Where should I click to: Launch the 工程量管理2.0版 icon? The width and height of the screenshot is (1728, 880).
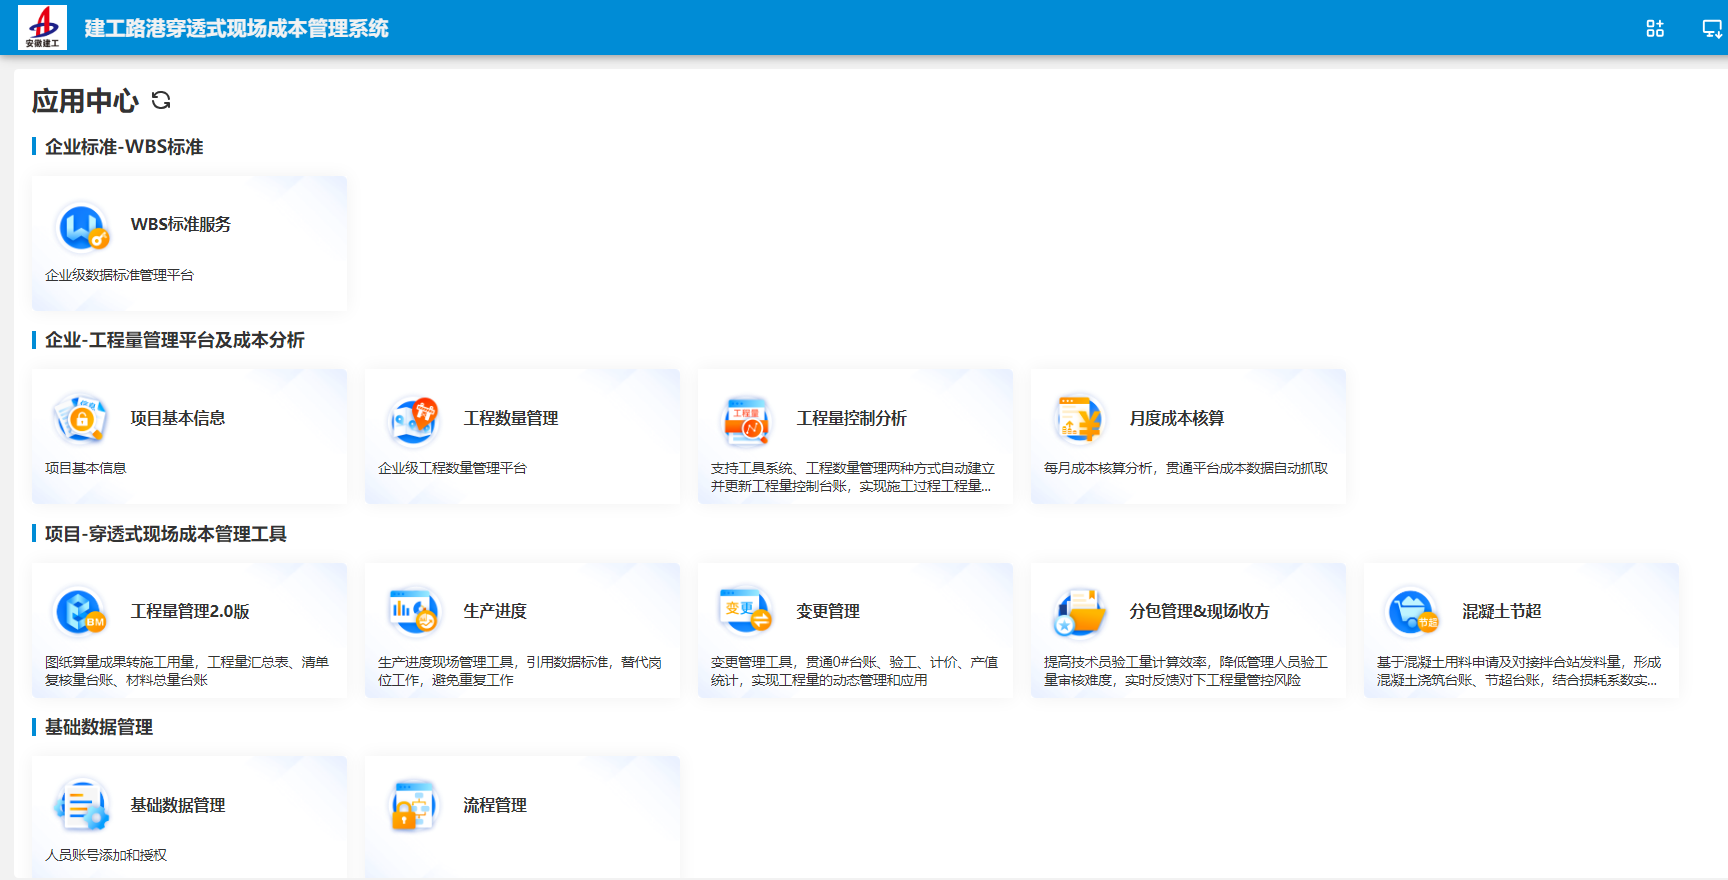pos(82,612)
